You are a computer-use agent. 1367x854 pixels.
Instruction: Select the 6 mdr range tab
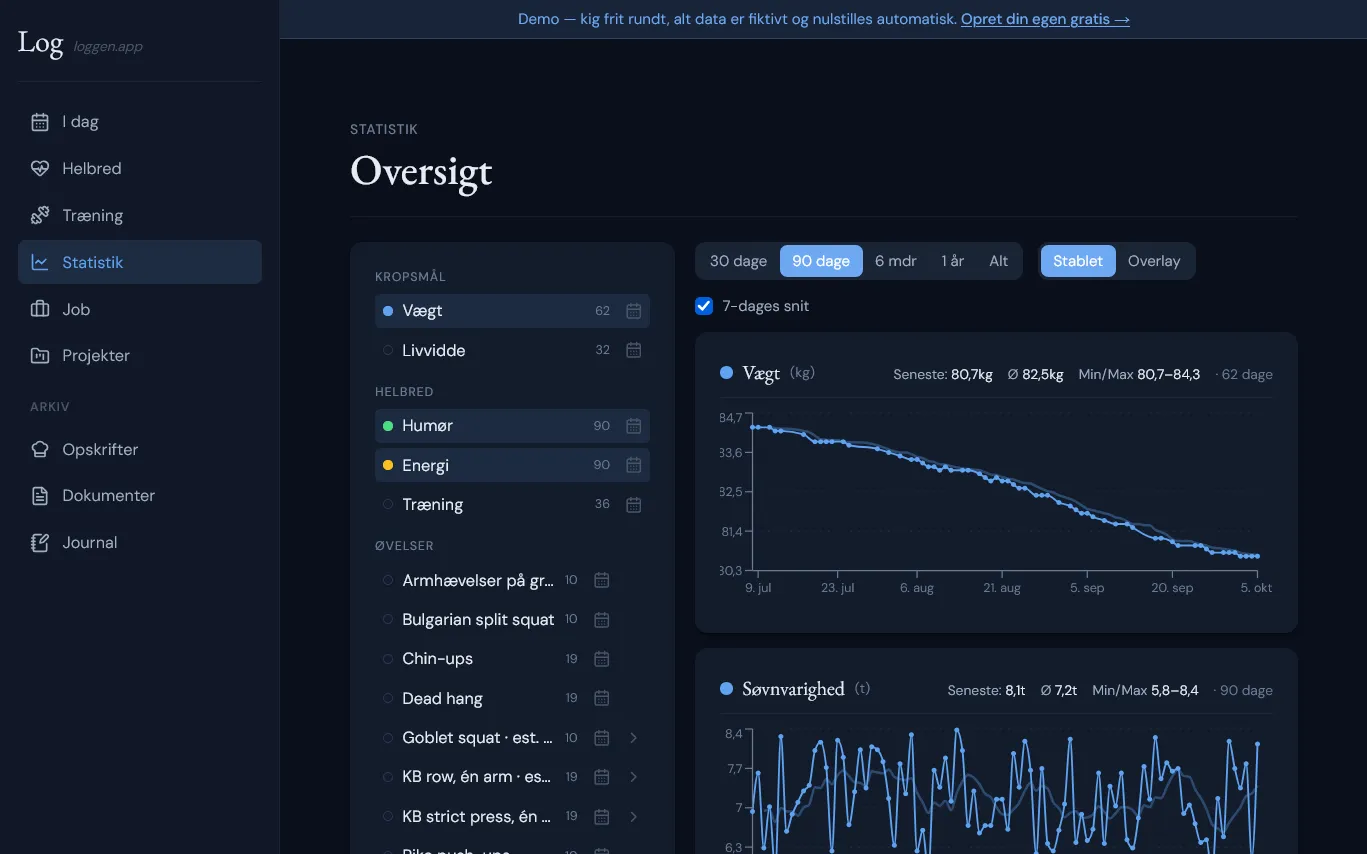pyautogui.click(x=895, y=261)
